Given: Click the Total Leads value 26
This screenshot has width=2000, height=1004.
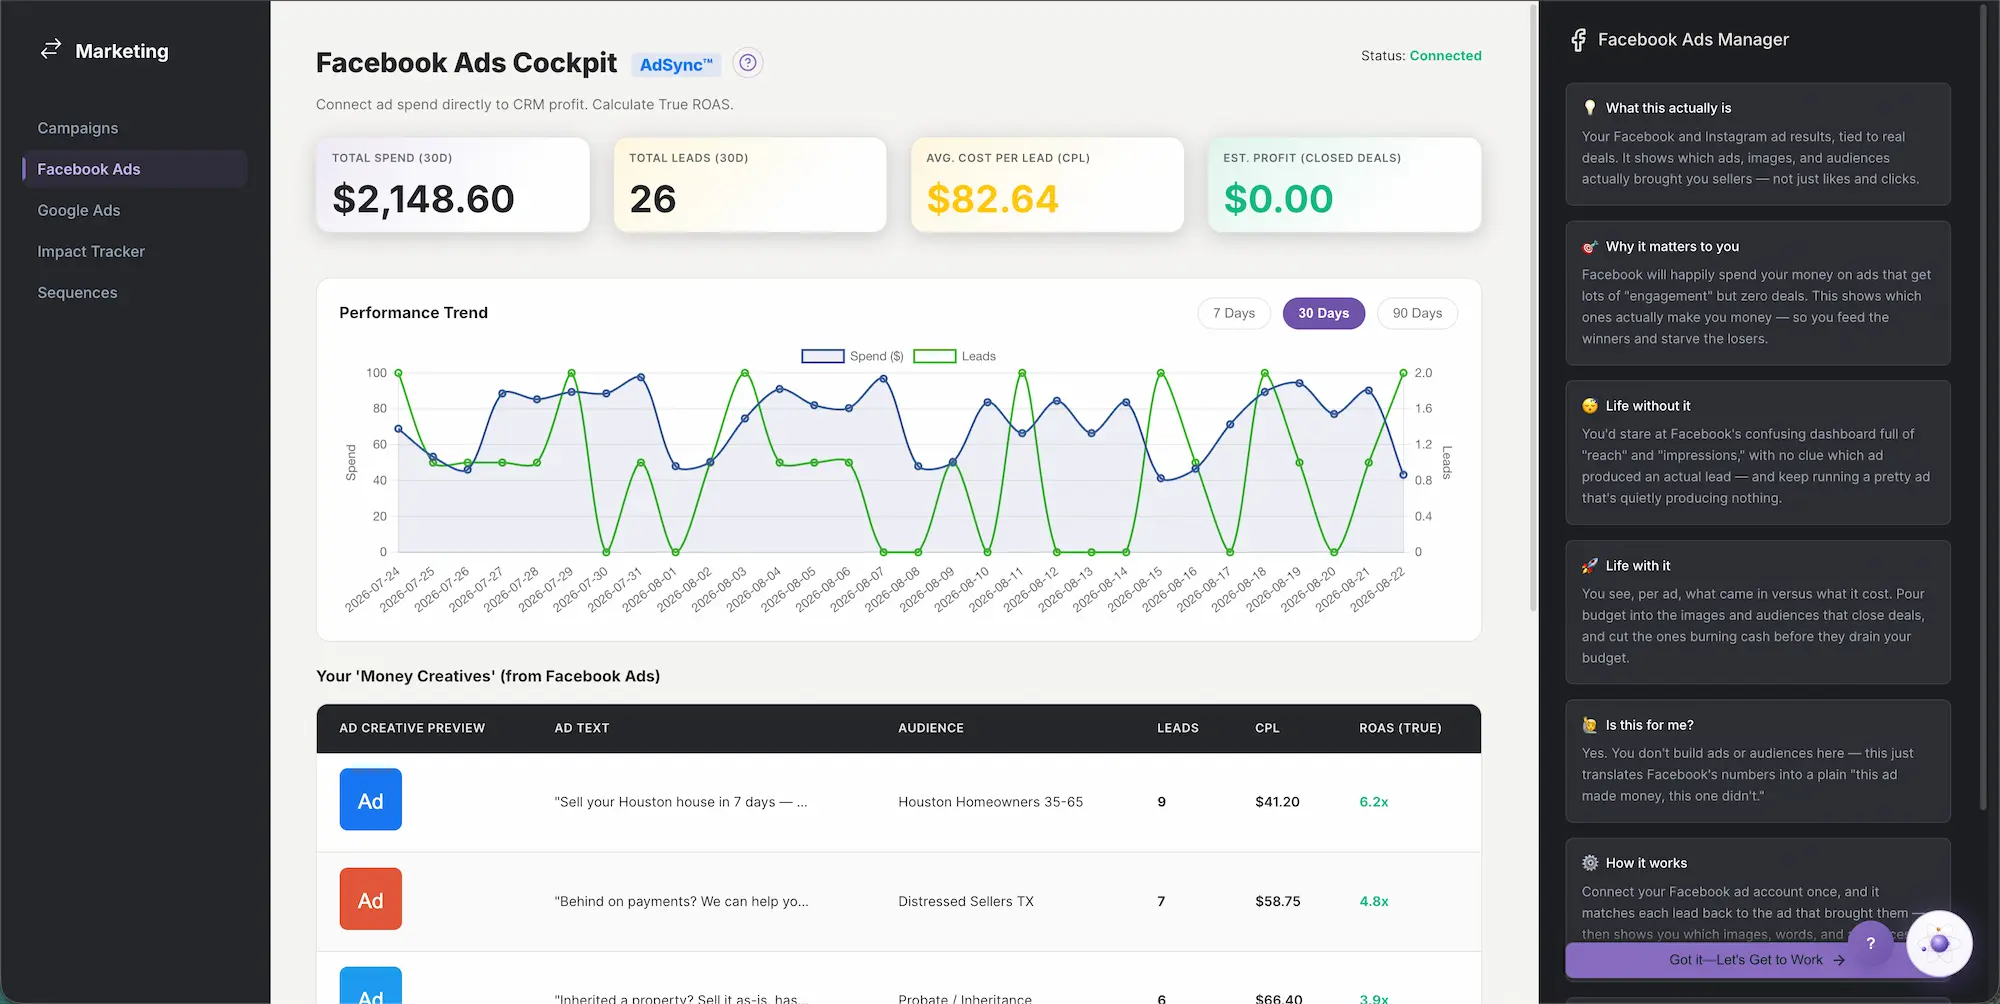Looking at the screenshot, I should pos(653,199).
